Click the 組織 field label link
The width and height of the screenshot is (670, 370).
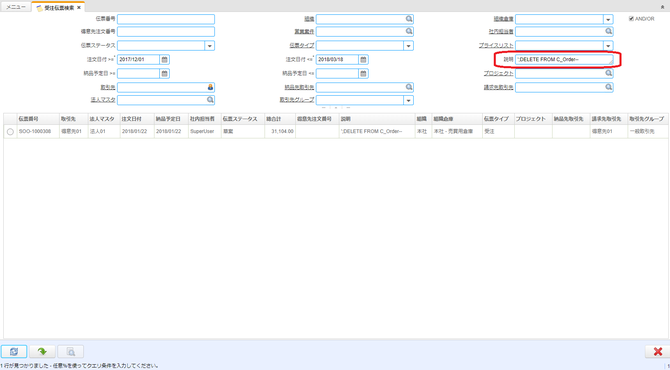click(309, 19)
